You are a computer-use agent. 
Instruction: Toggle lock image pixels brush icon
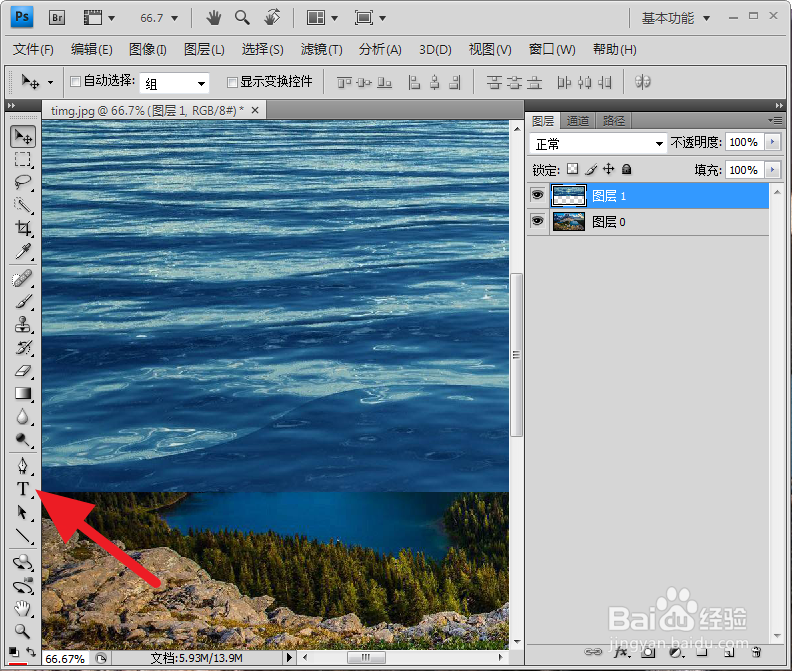pos(591,169)
